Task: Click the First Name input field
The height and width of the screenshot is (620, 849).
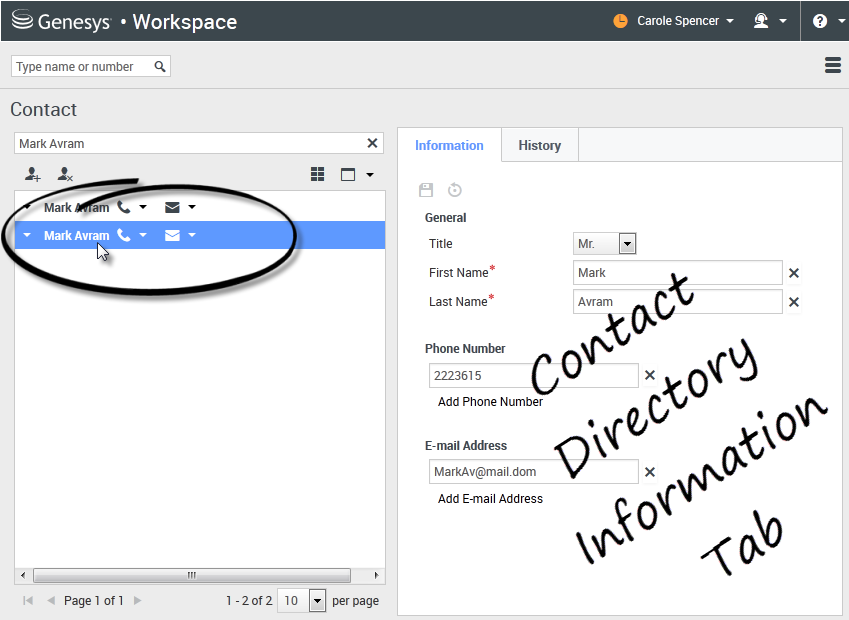Action: (677, 273)
